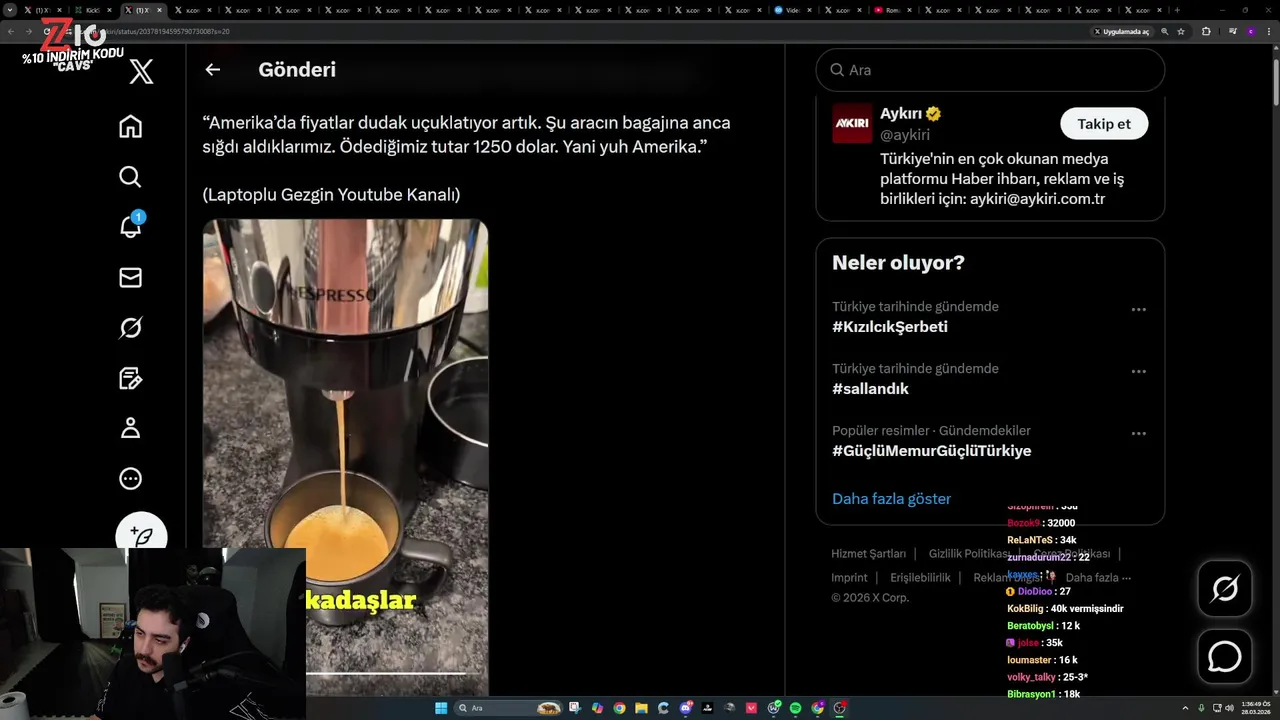Open the browser extensions puzzle icon
This screenshot has width=1280, height=720.
click(1206, 31)
